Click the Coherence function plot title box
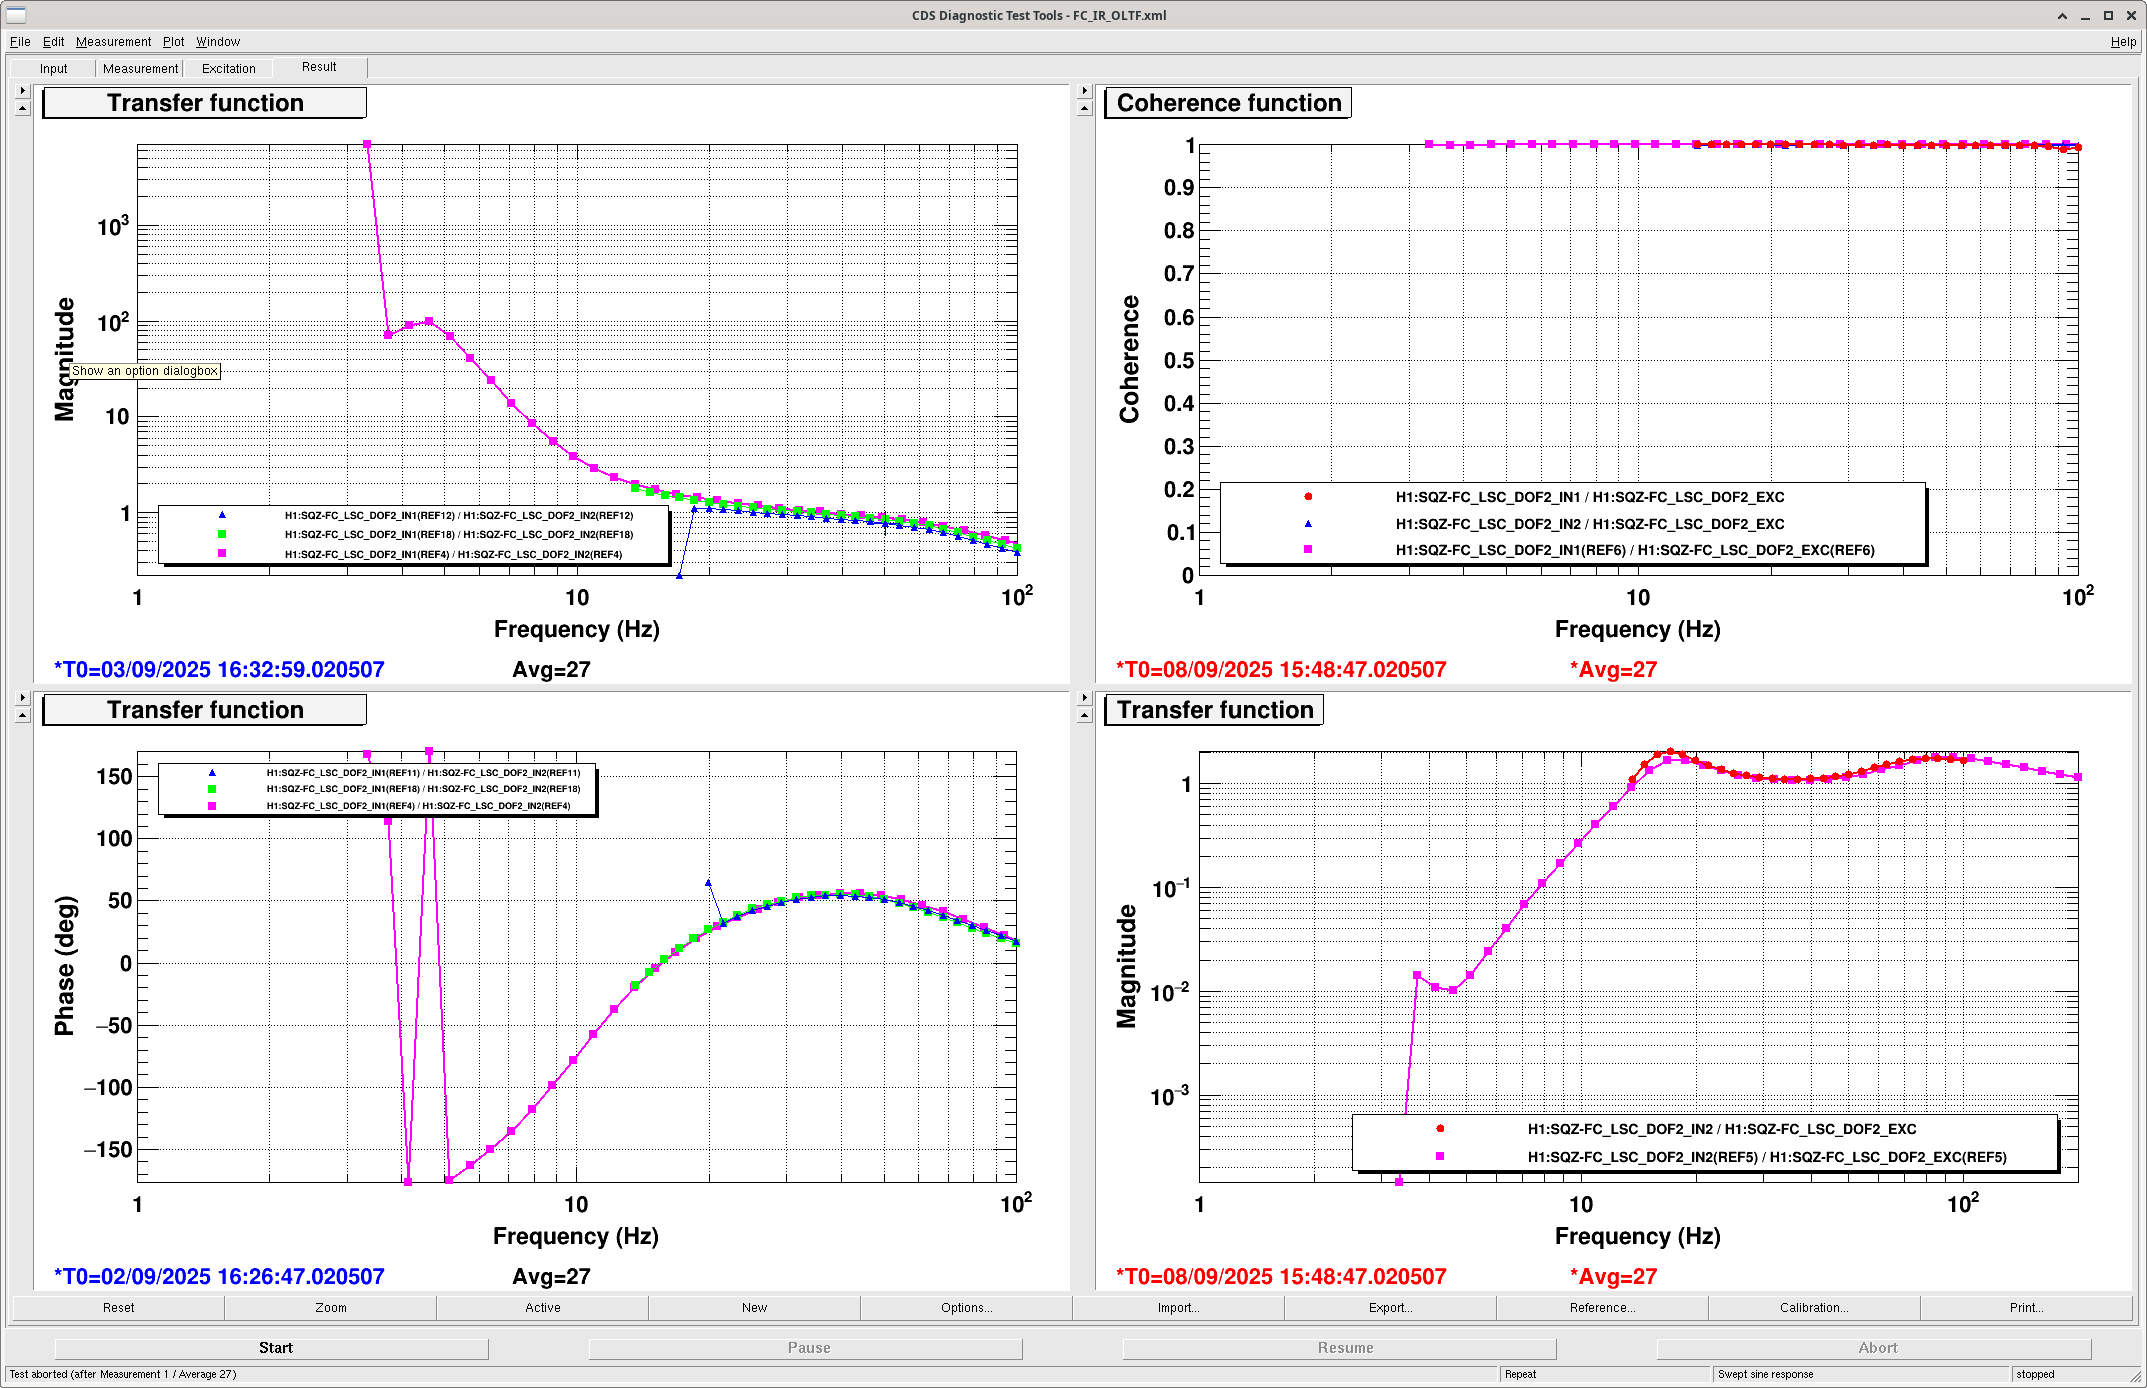Screen dimensions: 2147x1388 click(1228, 103)
